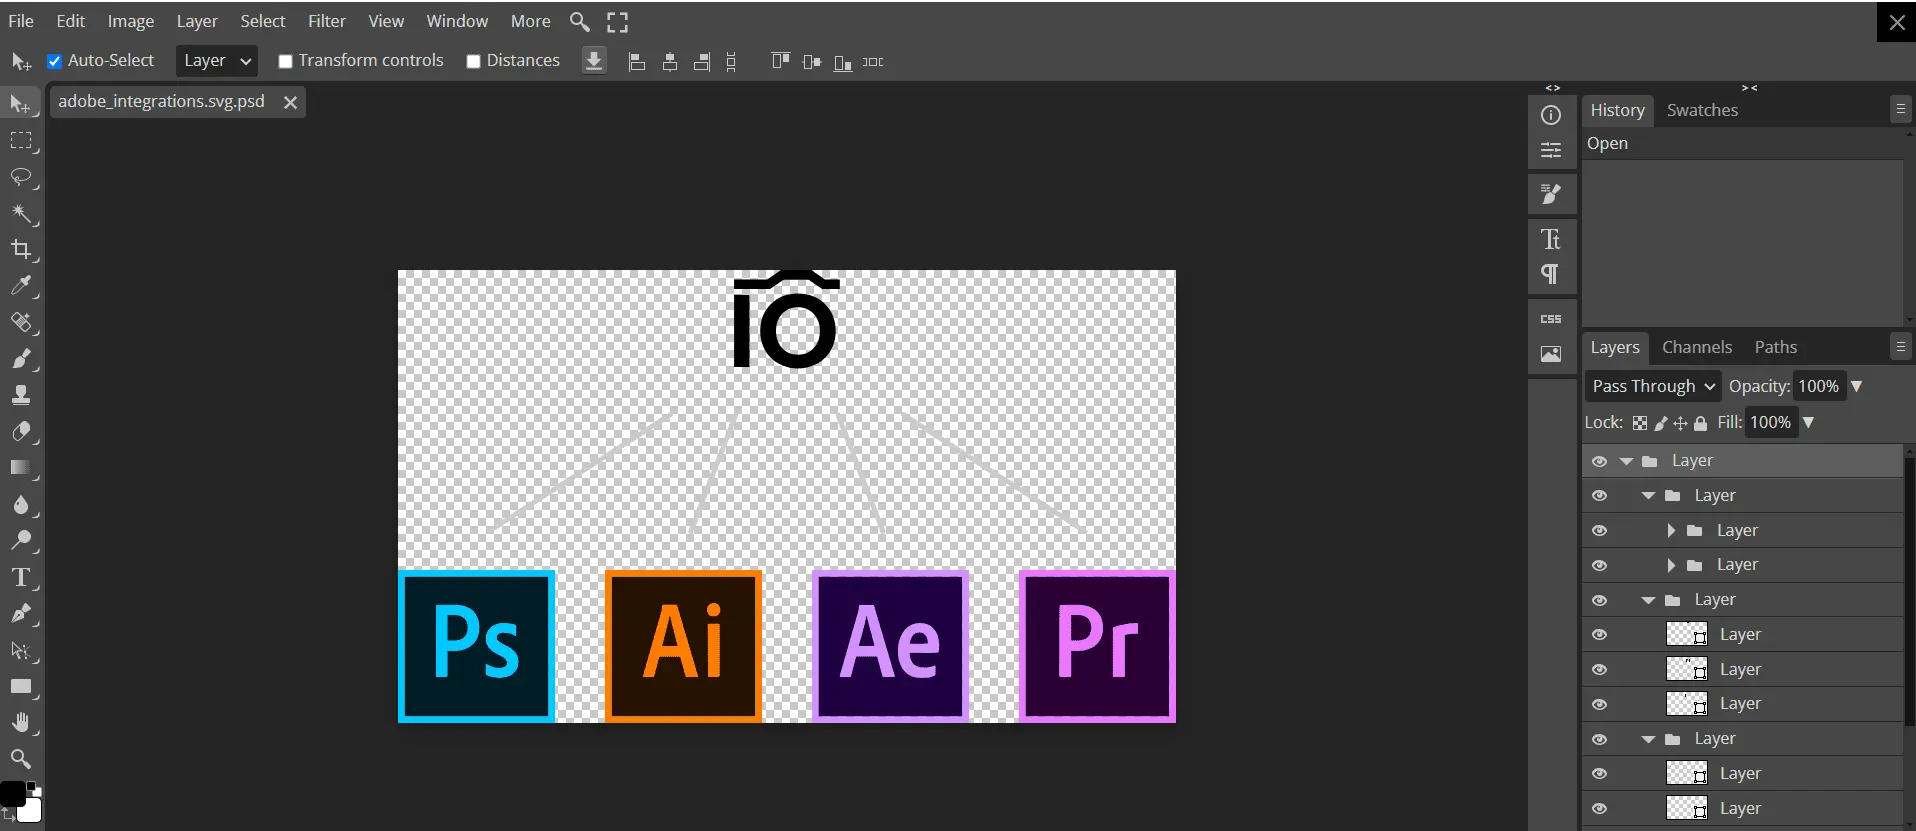Select the Crop tool
1916x831 pixels.
(21, 249)
